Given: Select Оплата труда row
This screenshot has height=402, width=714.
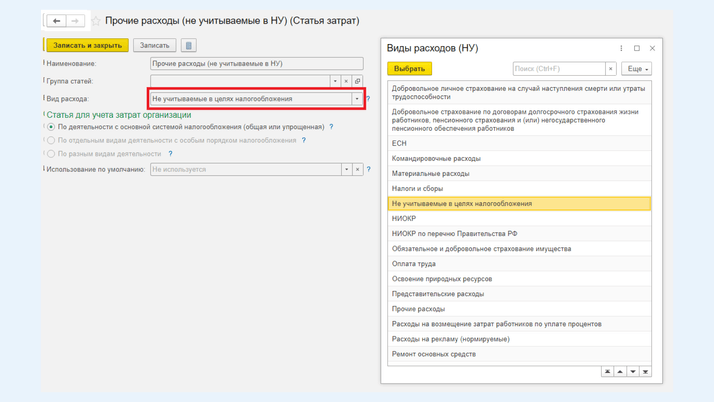Looking at the screenshot, I should [519, 264].
